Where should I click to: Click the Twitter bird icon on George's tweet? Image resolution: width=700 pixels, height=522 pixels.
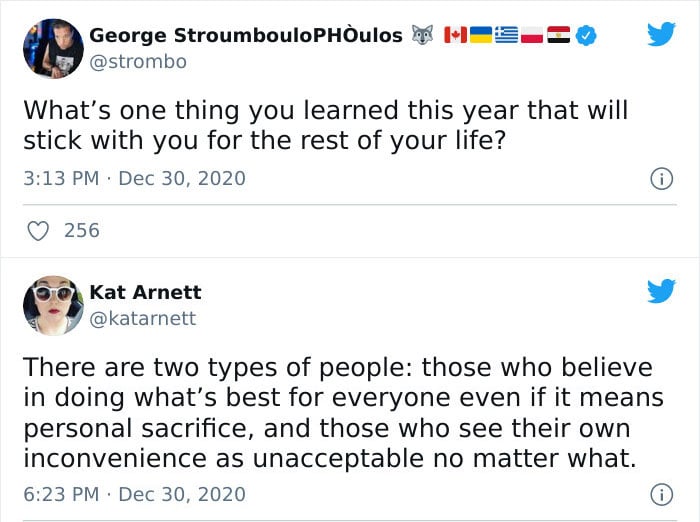(662, 34)
